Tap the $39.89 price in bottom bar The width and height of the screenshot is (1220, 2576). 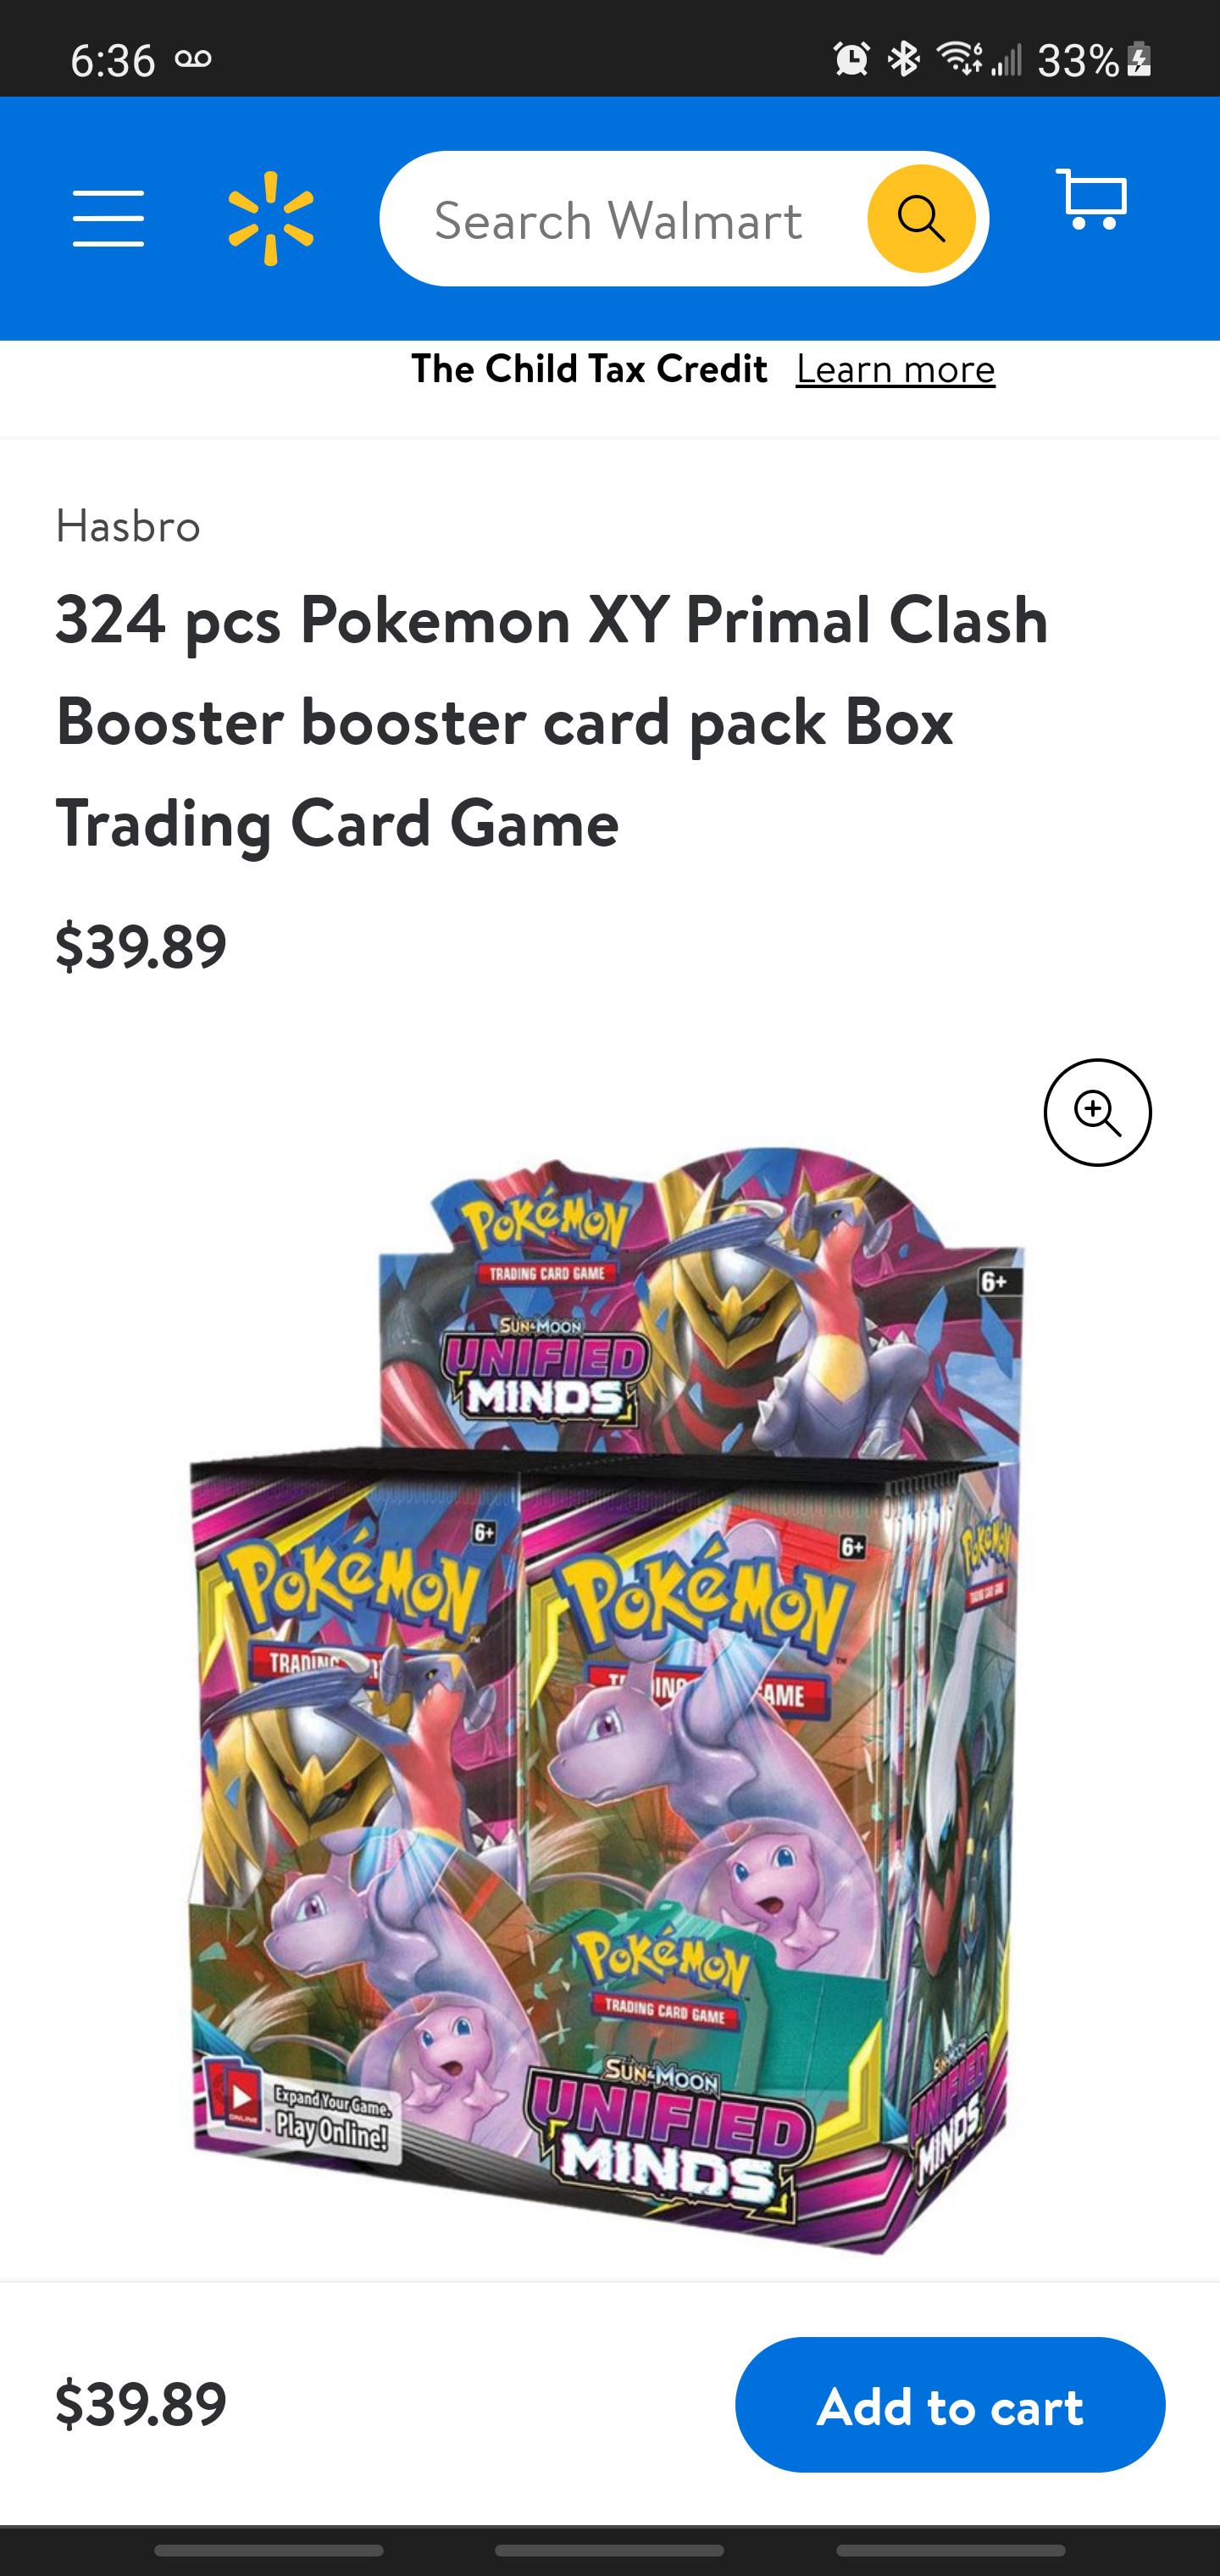(x=141, y=2404)
